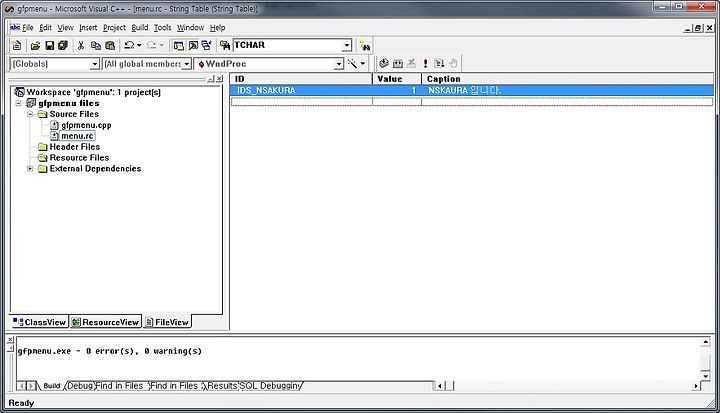Click the Search help icon
Viewport: 720px width, 413px height.
[365, 45]
